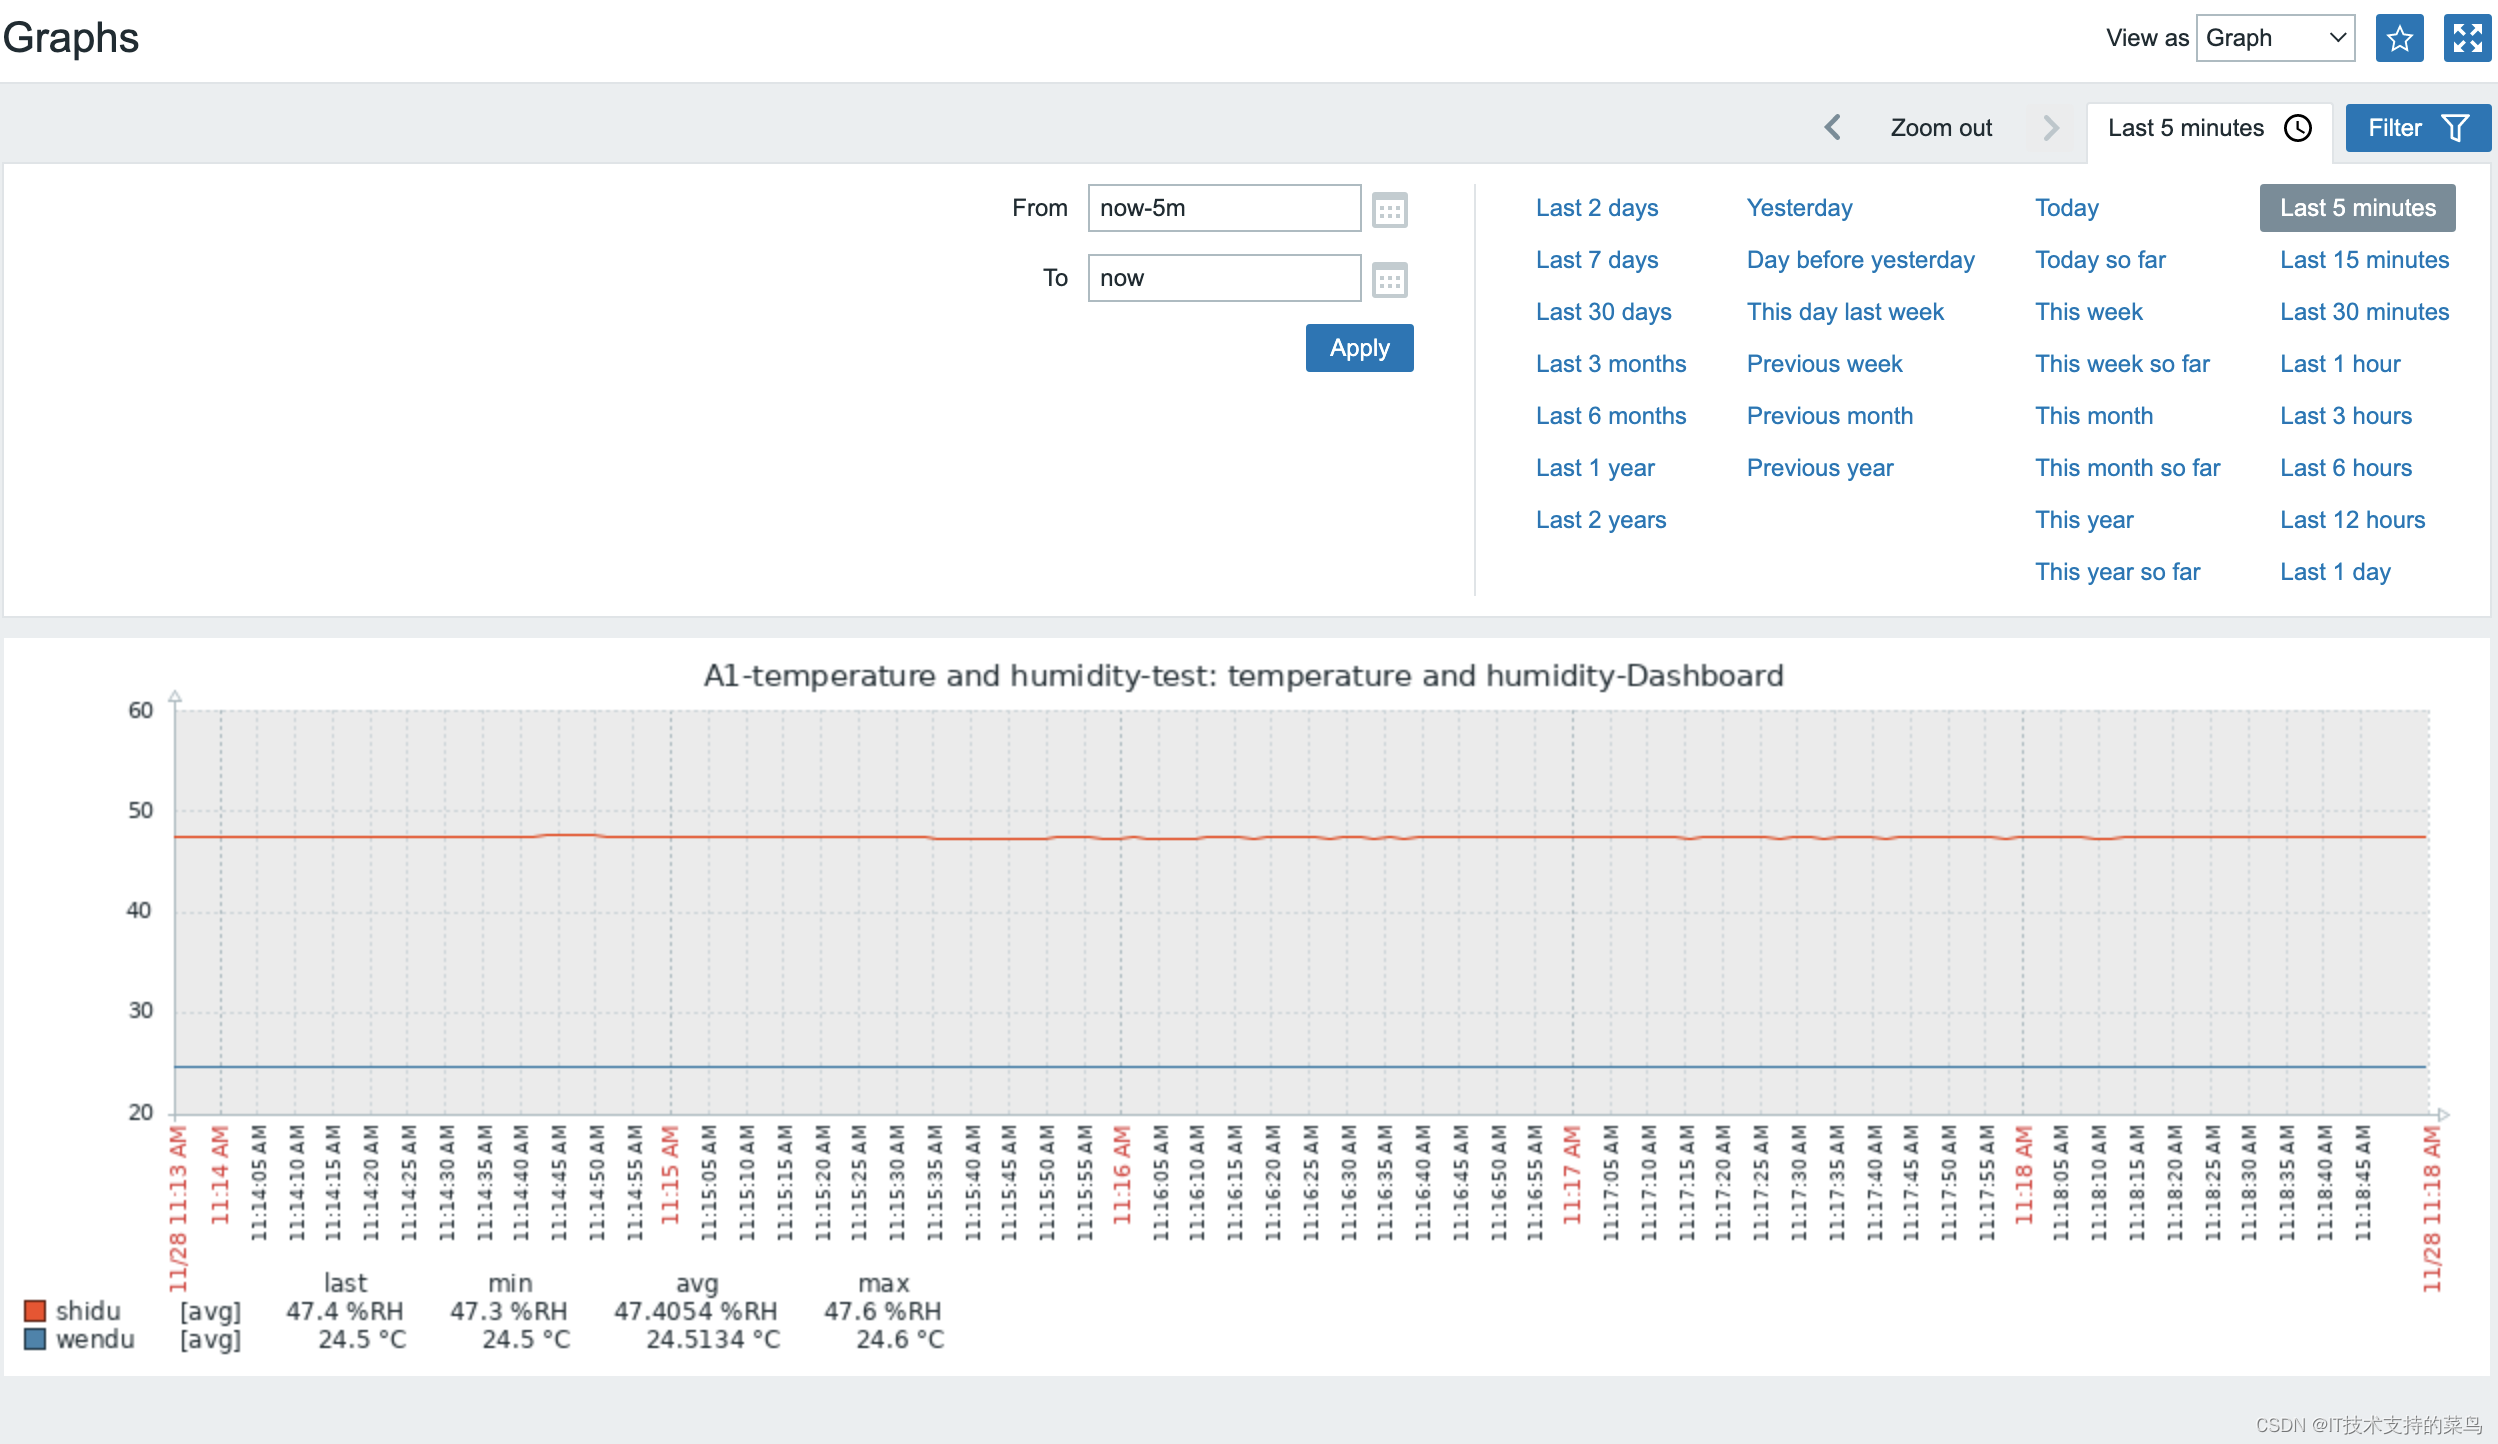Click Zoom out to widen time view

pos(1939,129)
